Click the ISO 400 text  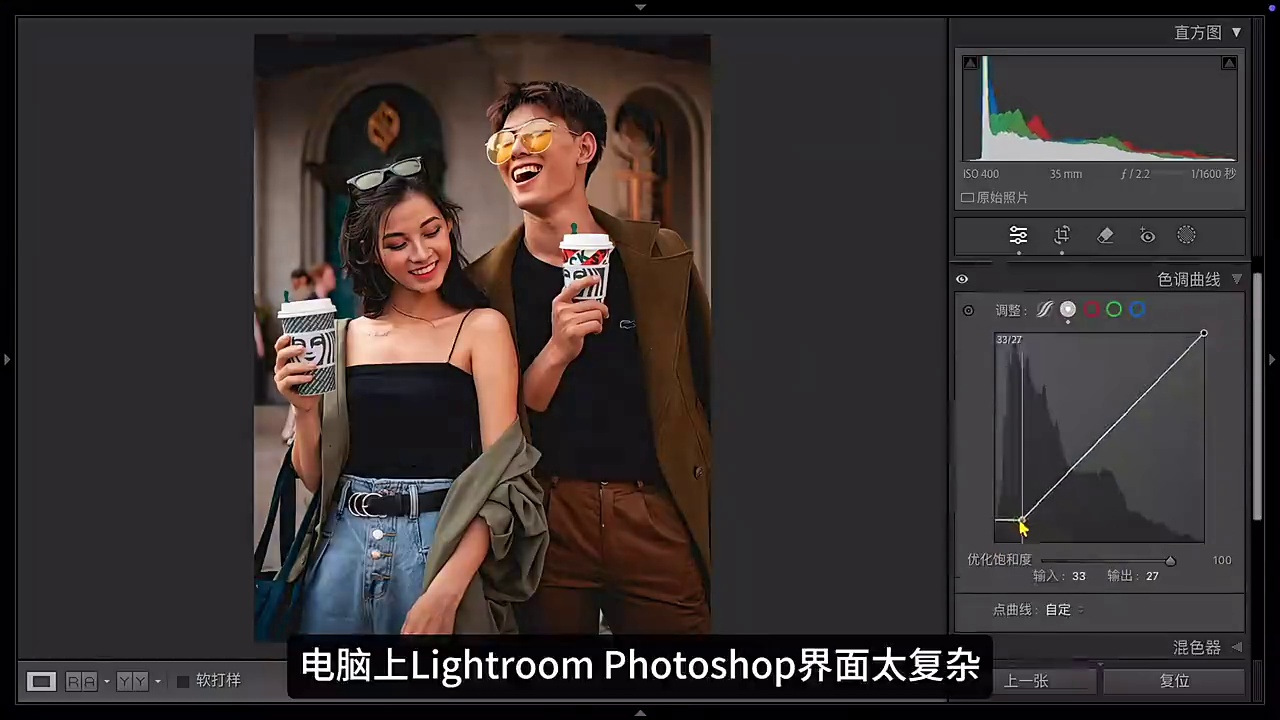(981, 174)
